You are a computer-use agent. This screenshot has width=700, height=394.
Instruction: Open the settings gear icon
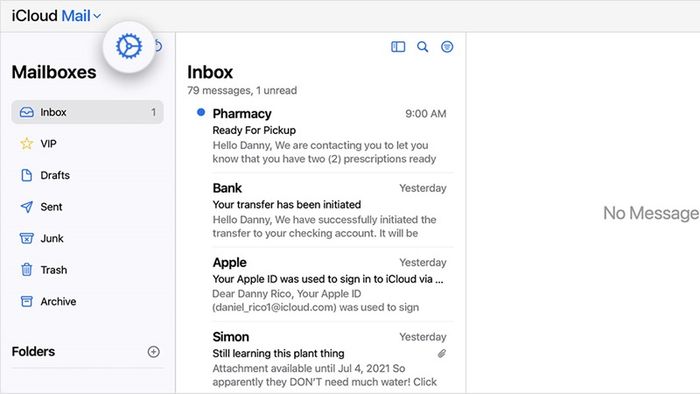(x=129, y=46)
